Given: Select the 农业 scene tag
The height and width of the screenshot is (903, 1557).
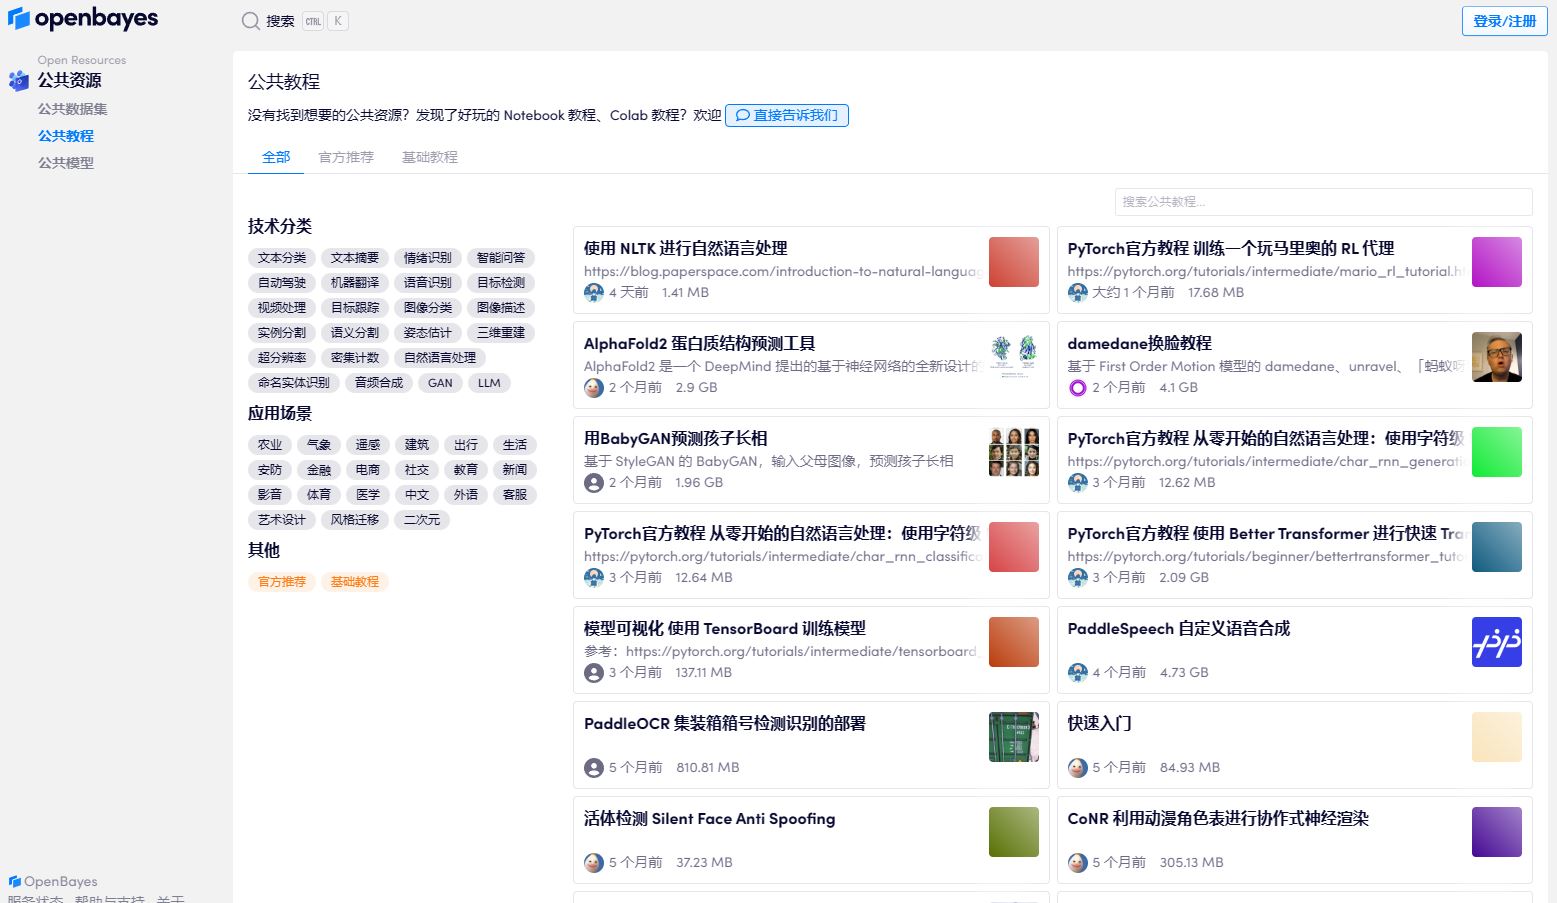Looking at the screenshot, I should tap(270, 445).
